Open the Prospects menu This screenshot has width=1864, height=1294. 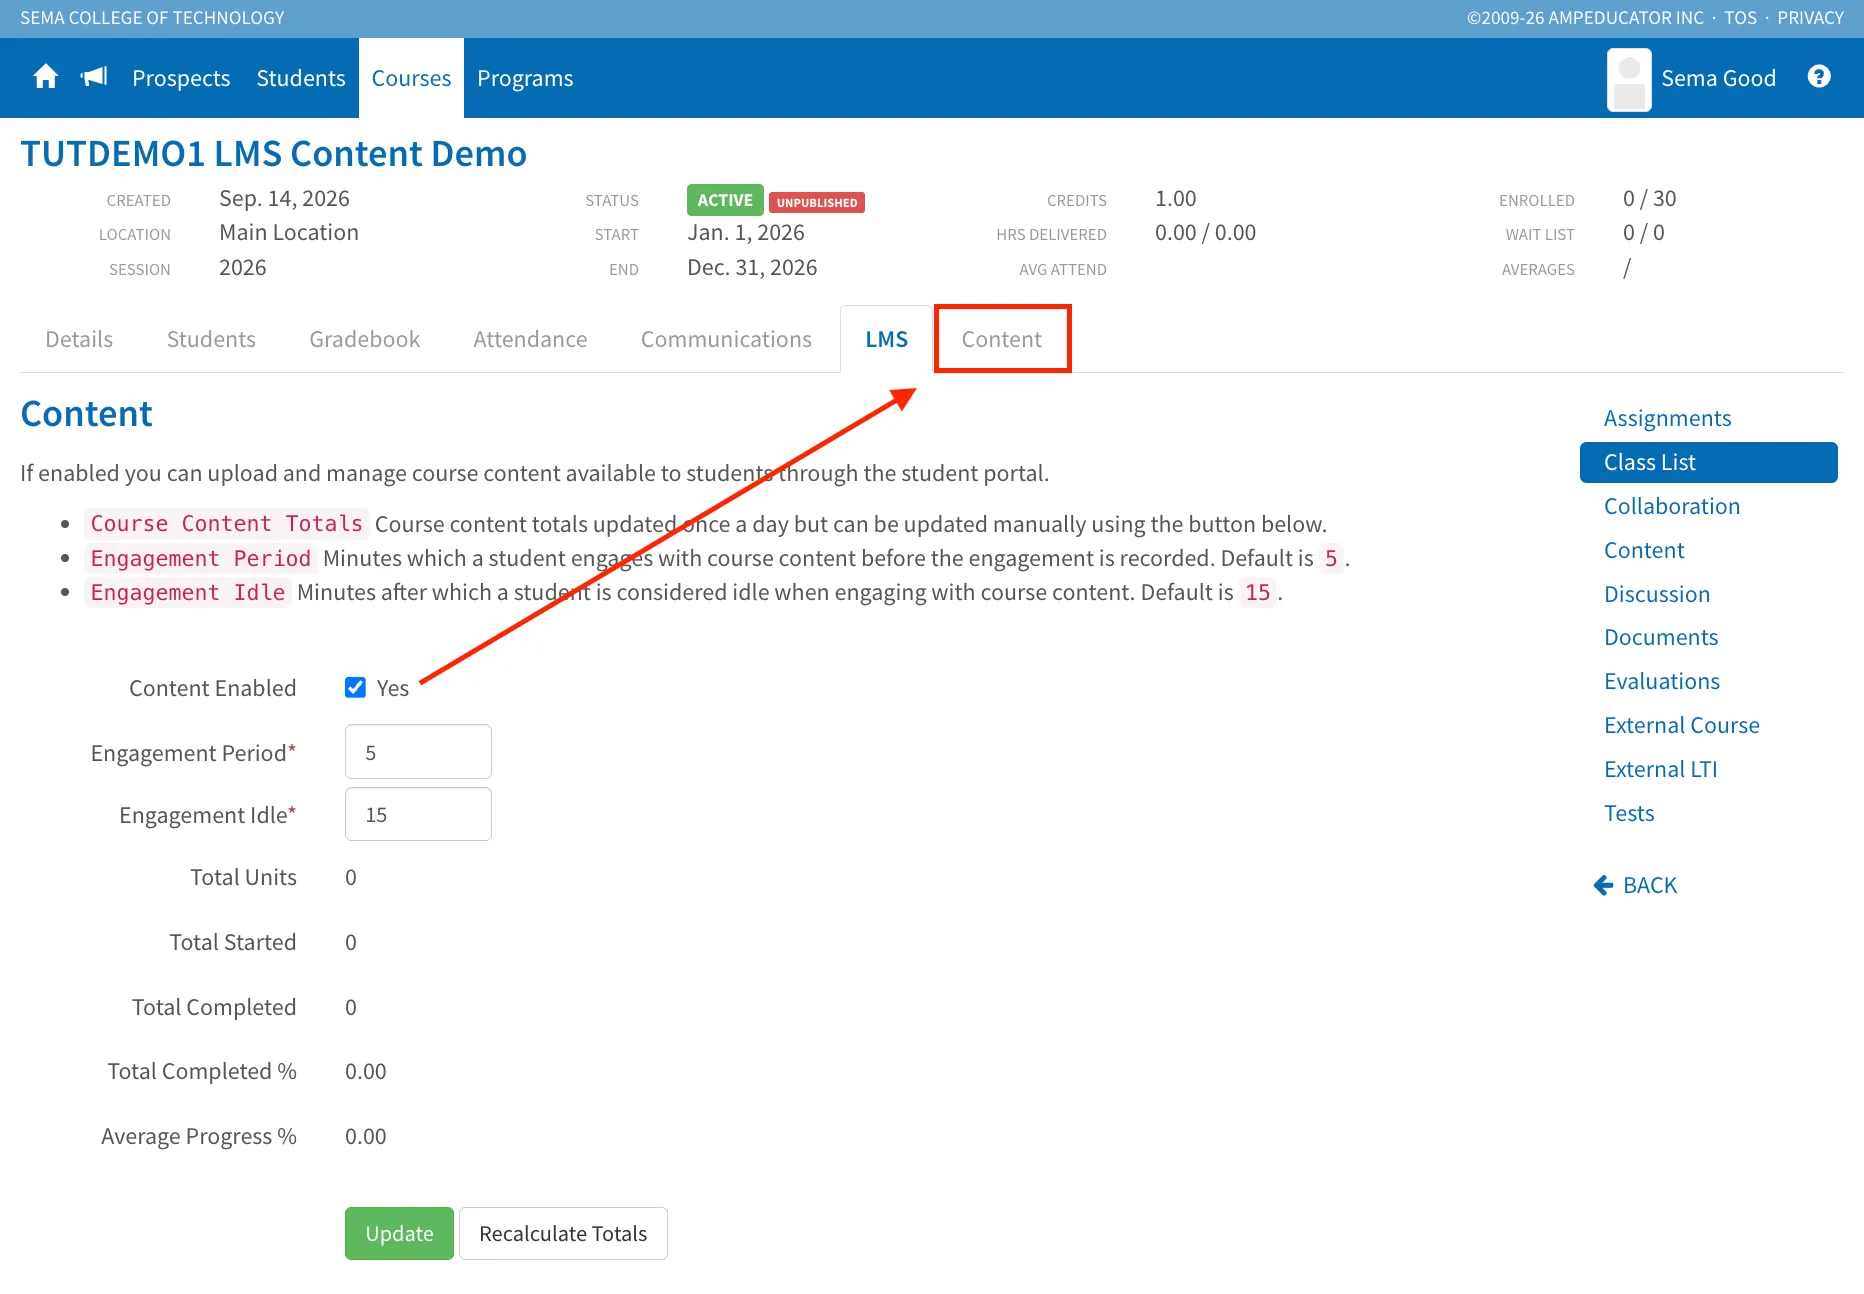181,78
